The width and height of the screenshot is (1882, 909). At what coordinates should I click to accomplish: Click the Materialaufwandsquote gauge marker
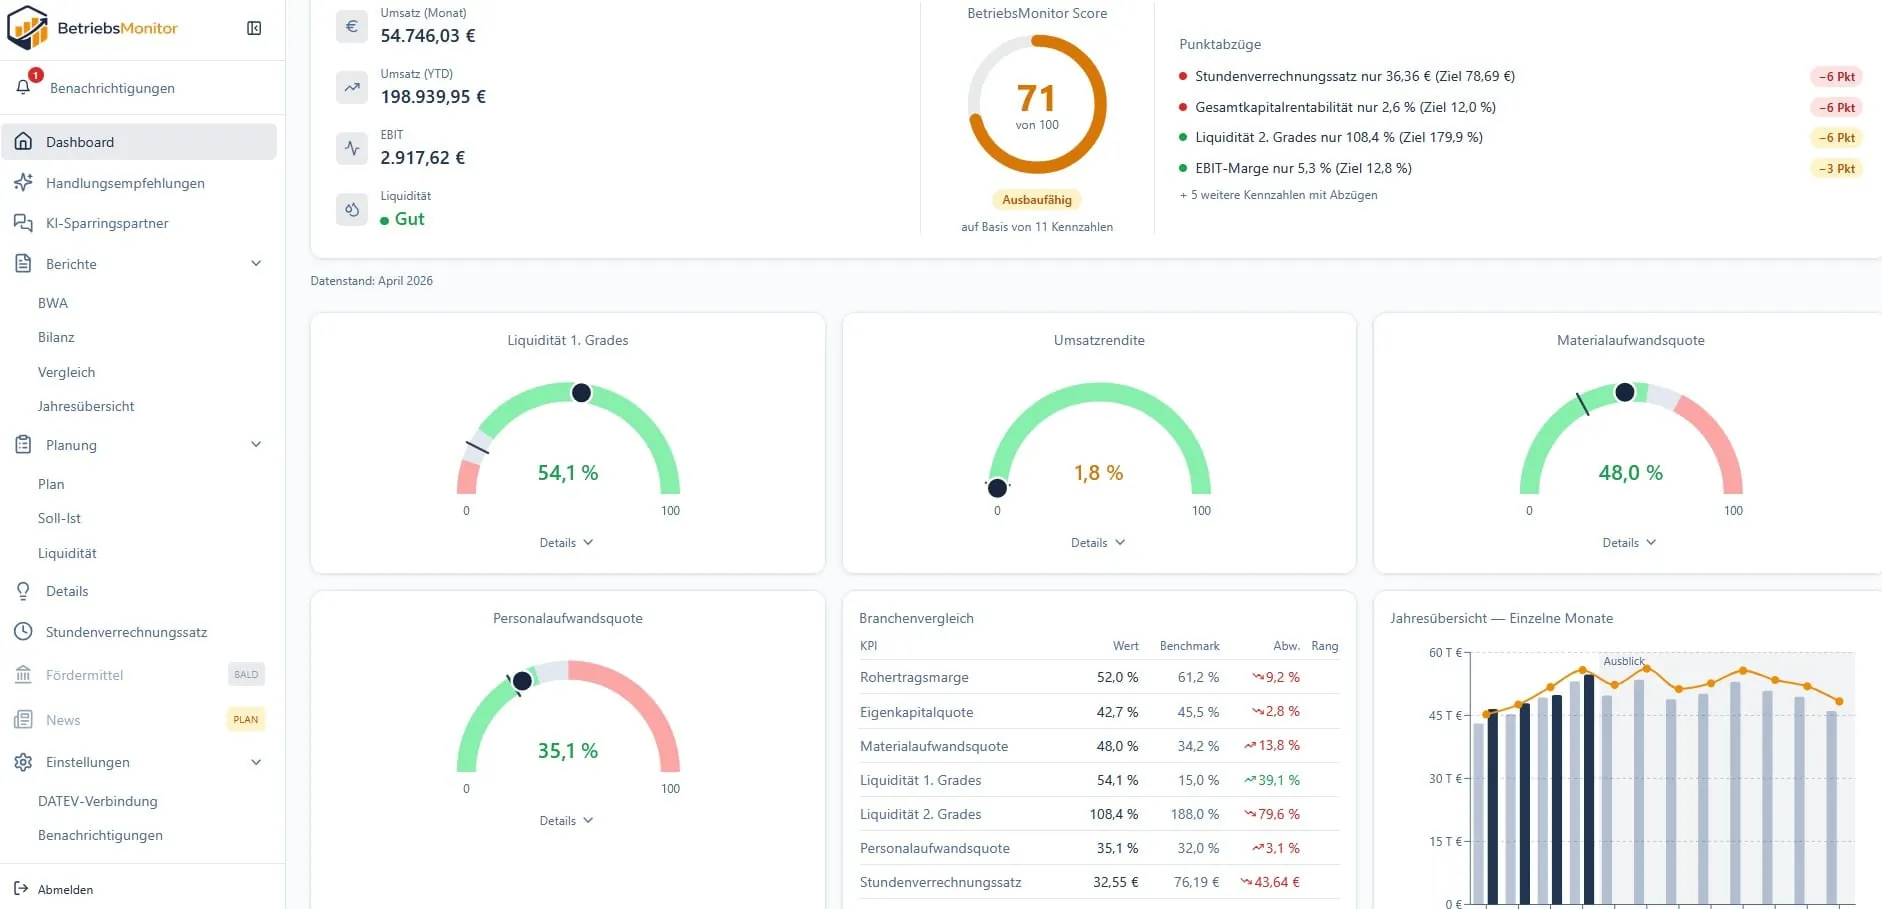point(1625,392)
